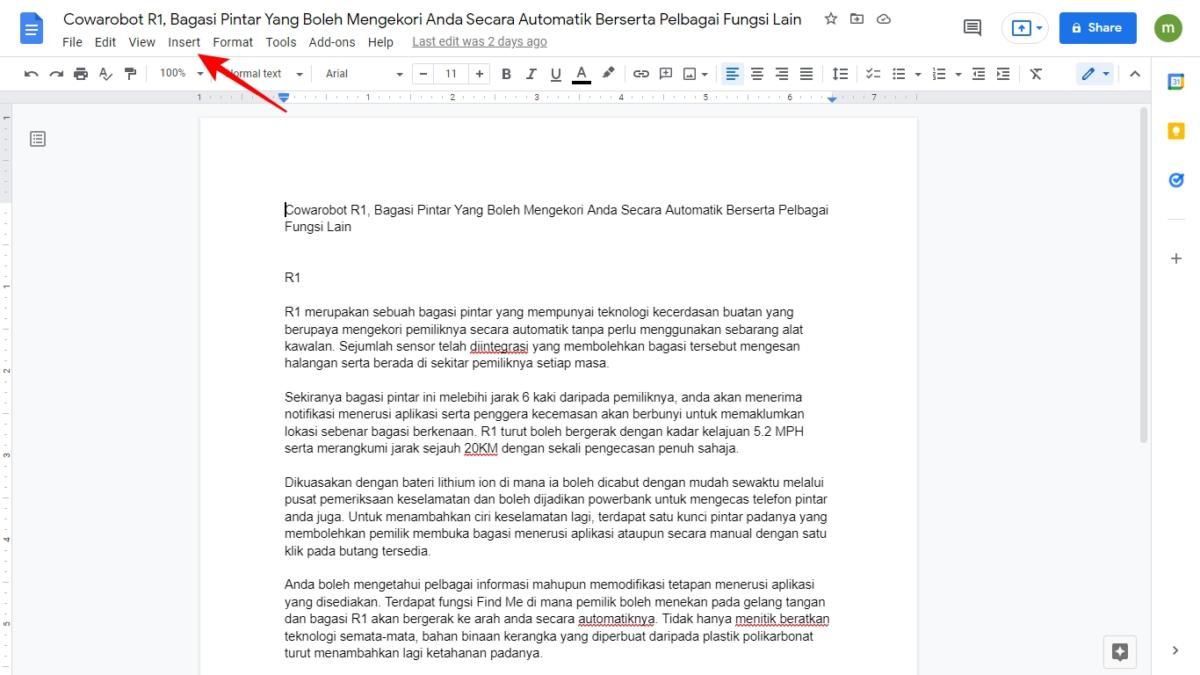Open the Arial font dropdown
Viewport: 1200px width, 675px height.
point(364,74)
